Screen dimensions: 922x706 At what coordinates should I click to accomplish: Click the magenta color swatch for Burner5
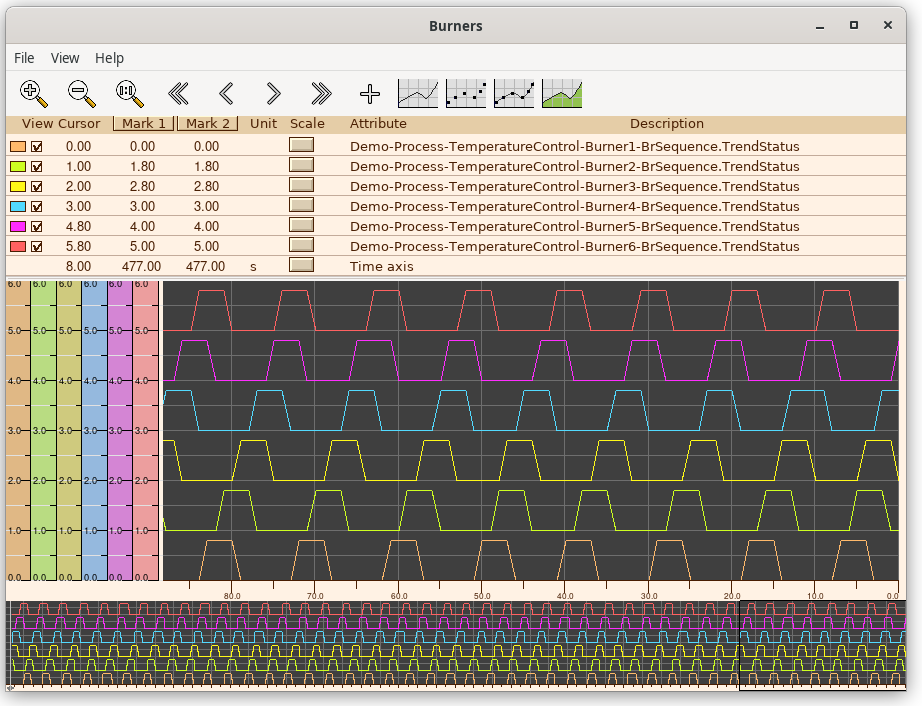click(18, 226)
